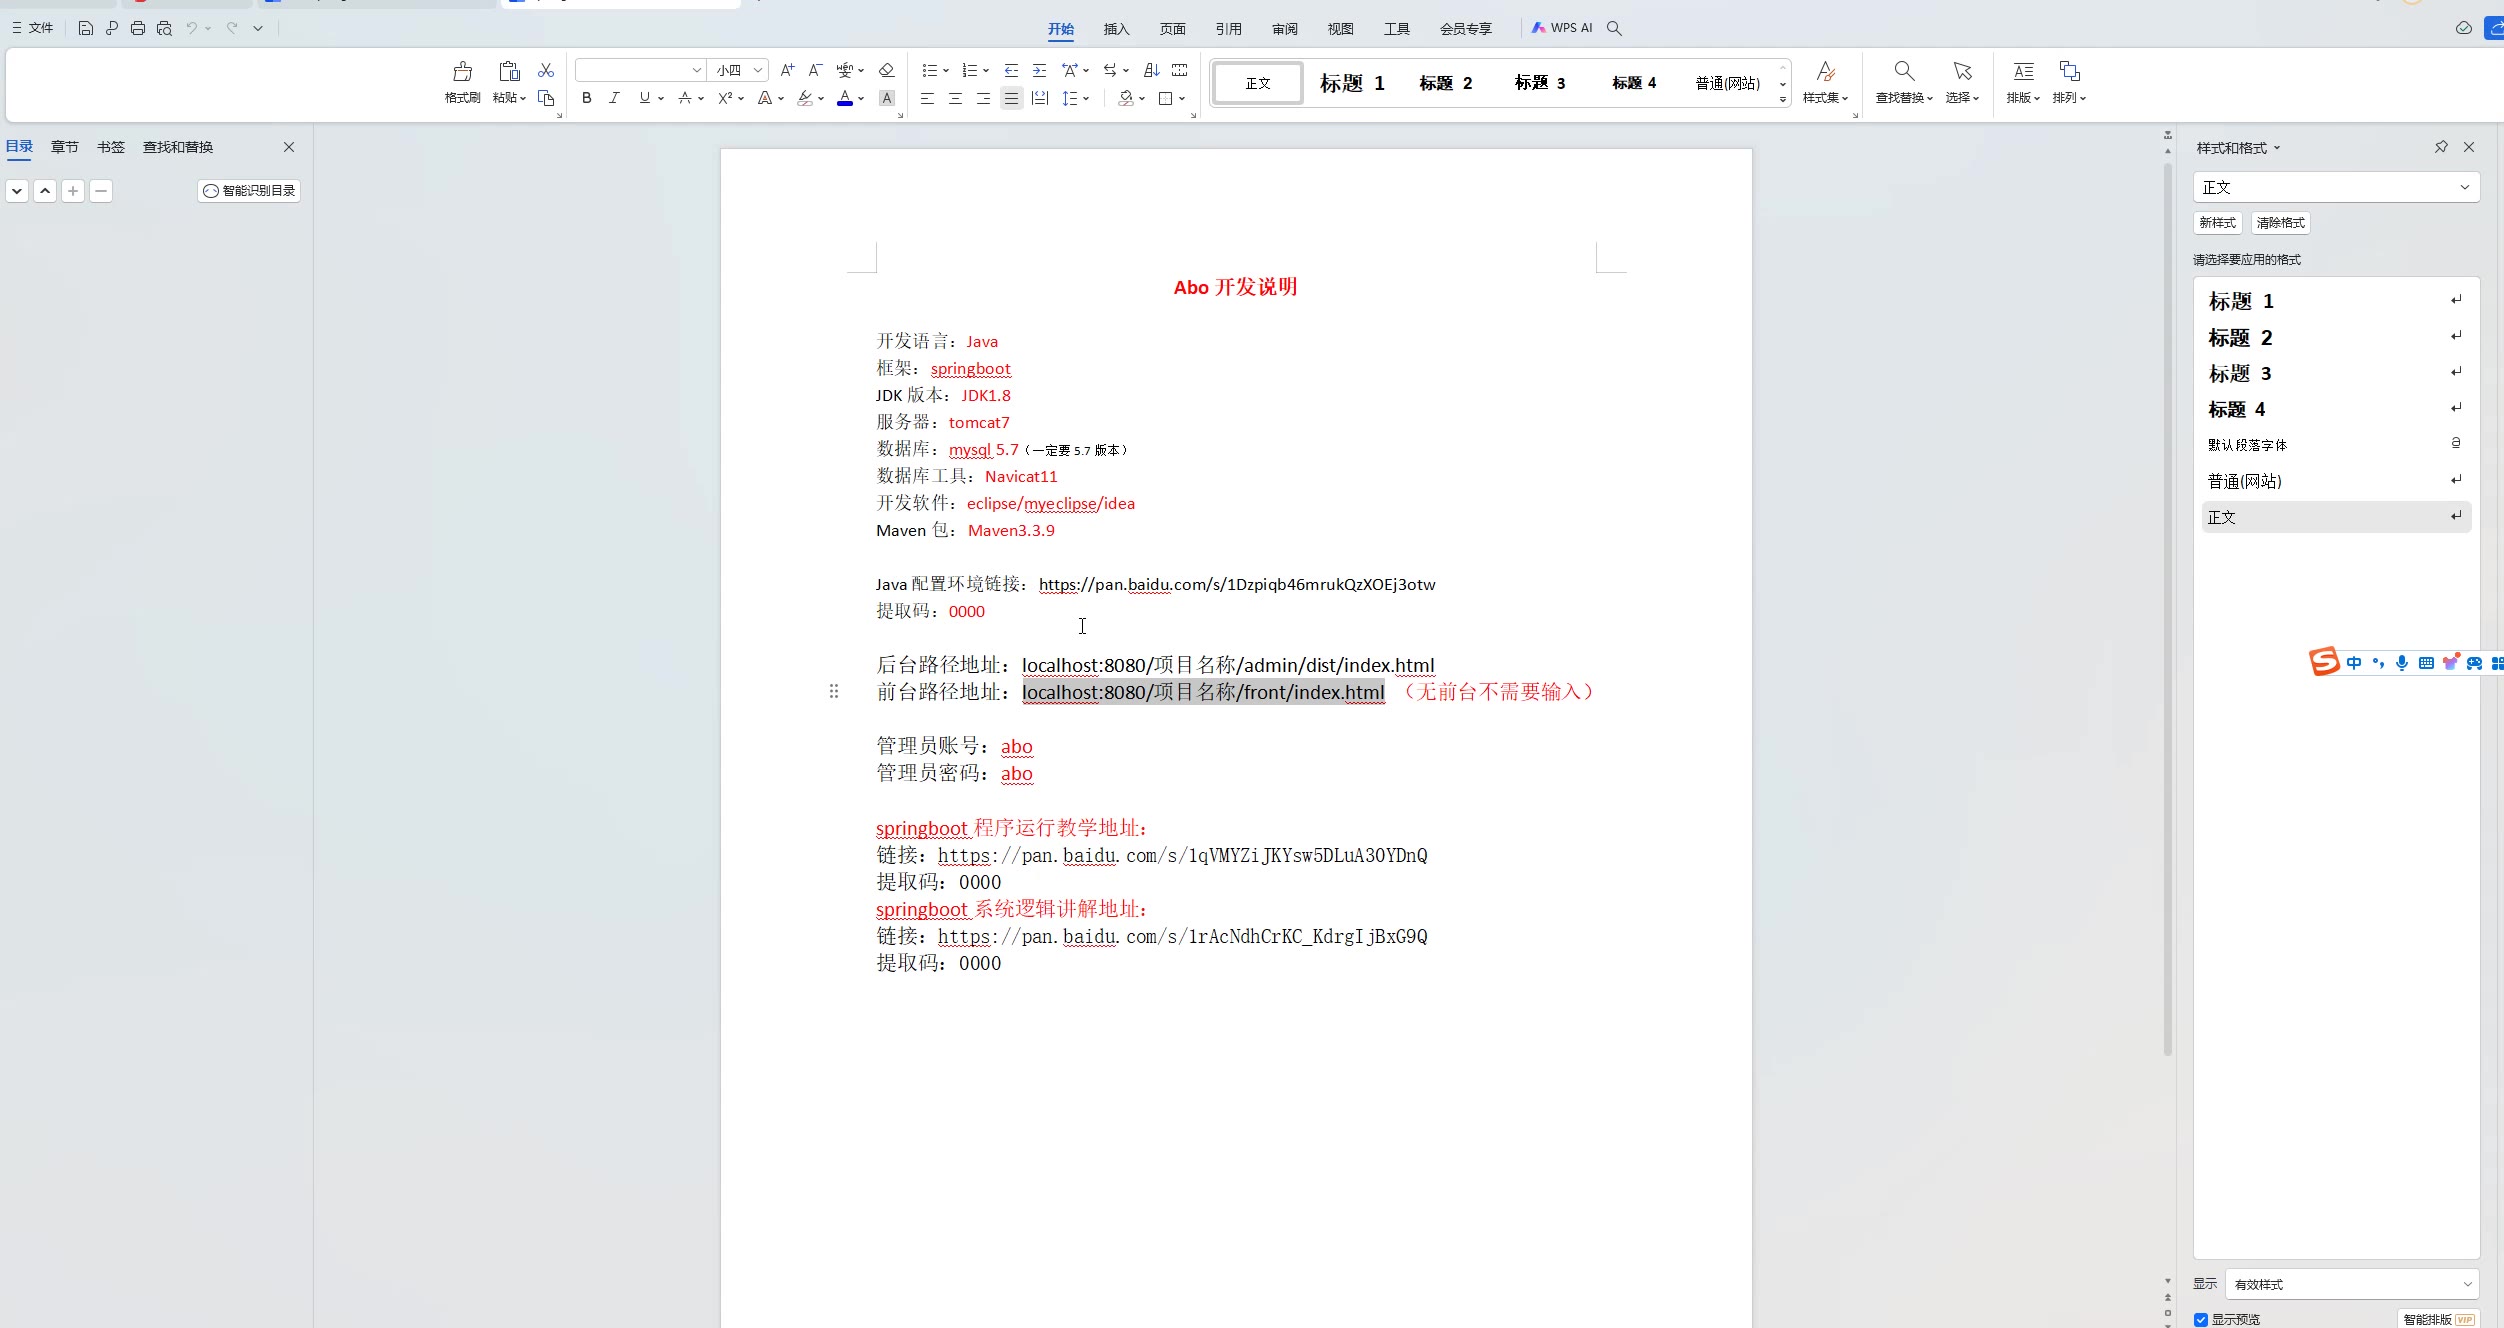
Task: Click the increase font size A+ icon
Action: pyautogui.click(x=787, y=70)
